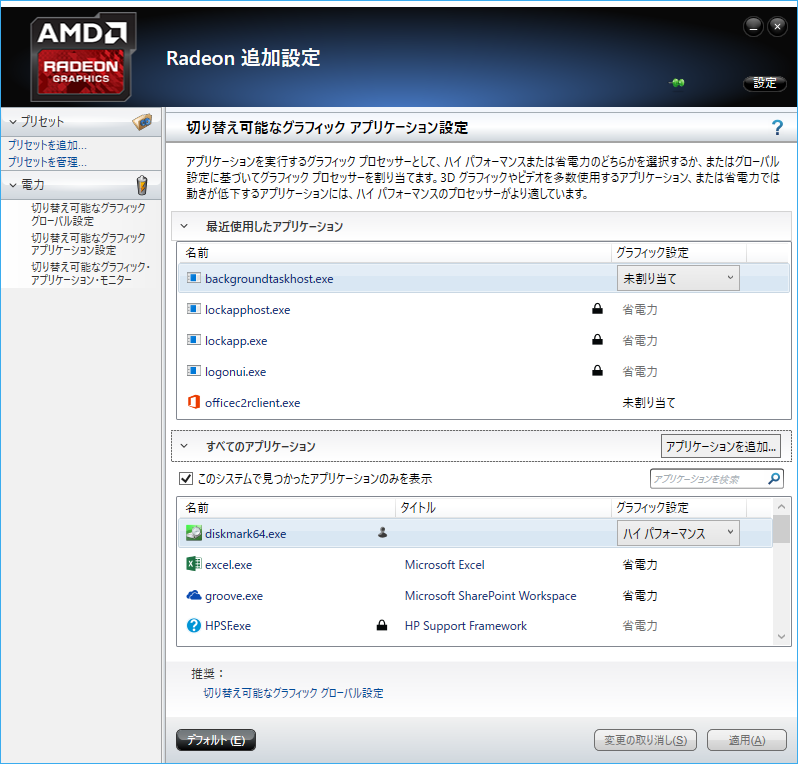Image resolution: width=798 pixels, height=764 pixels.
Task: Click the battery icon beside 電力
Action: click(142, 185)
